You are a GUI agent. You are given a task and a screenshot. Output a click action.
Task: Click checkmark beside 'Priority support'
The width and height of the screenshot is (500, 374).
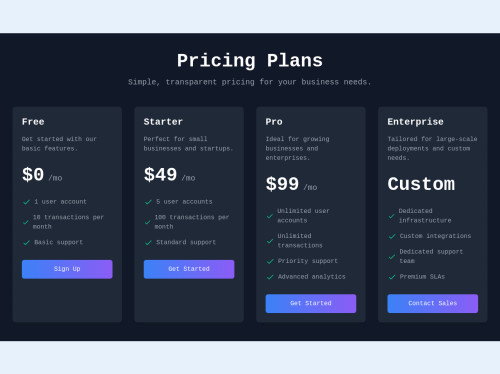point(270,261)
